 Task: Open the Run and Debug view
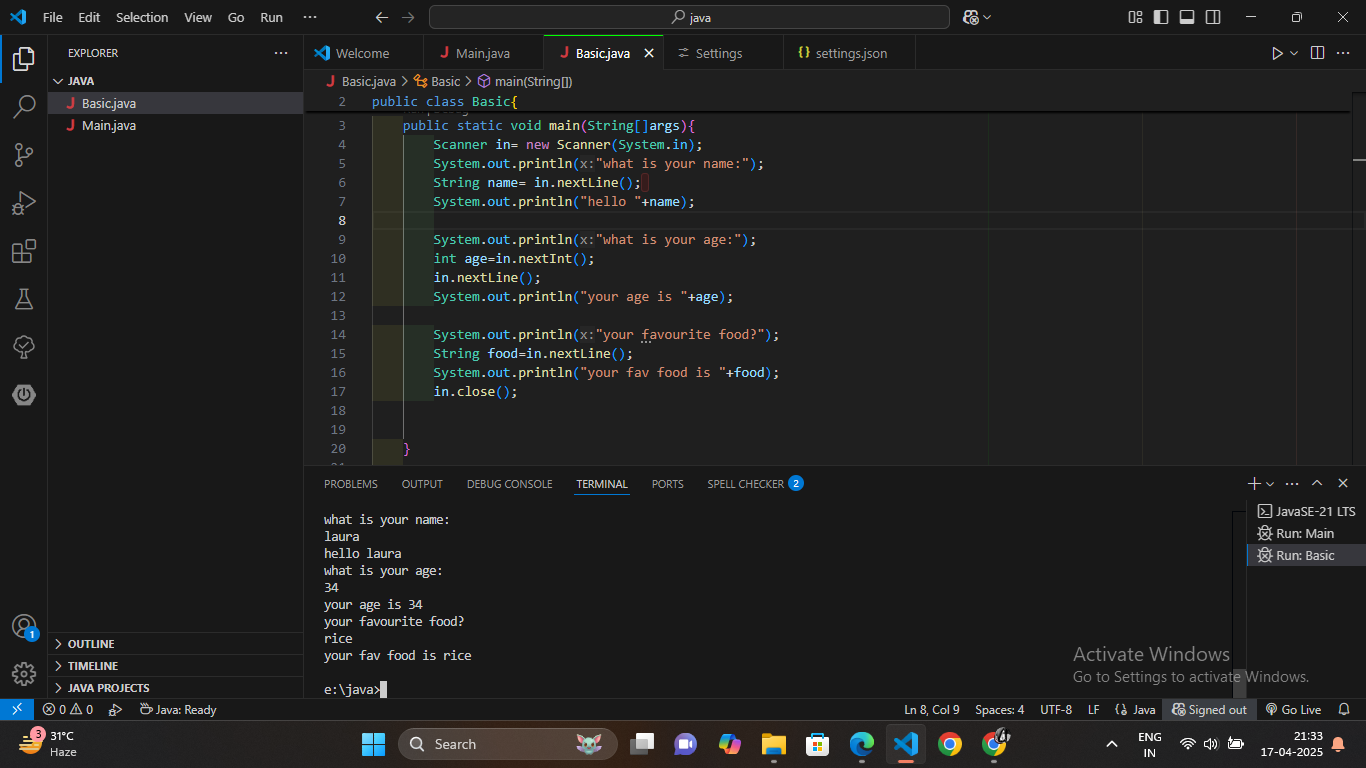(x=24, y=203)
